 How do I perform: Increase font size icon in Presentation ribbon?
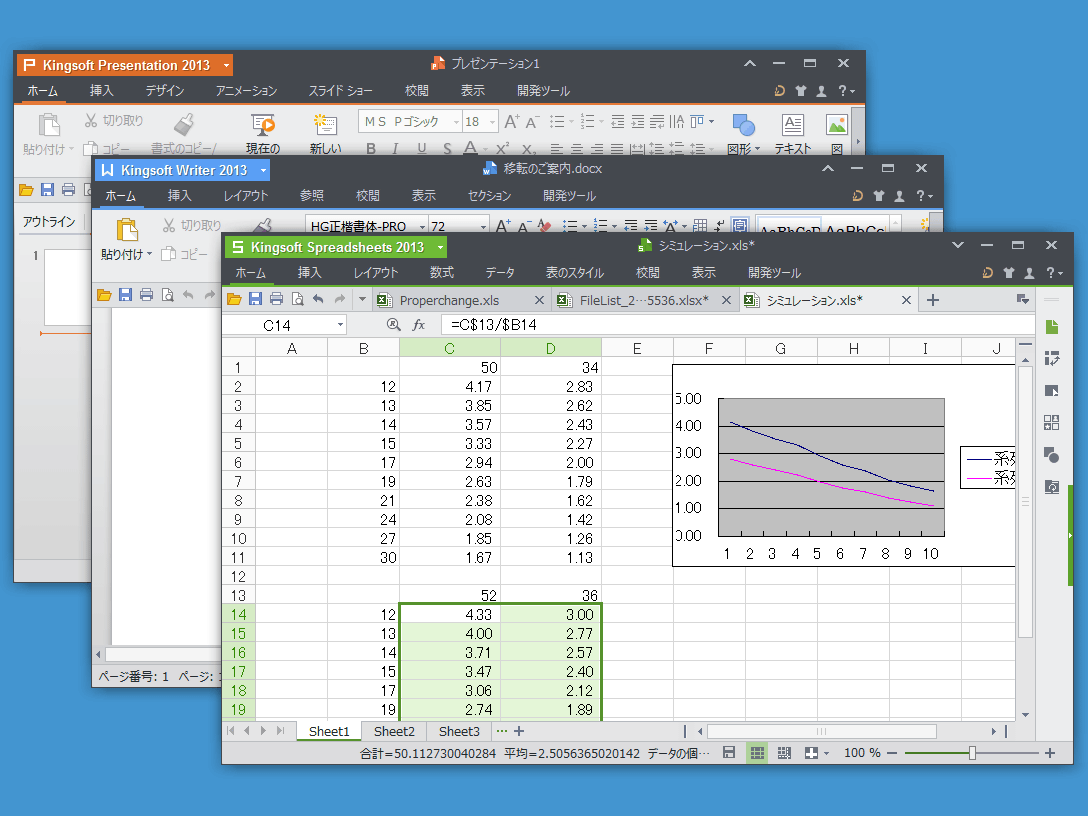coord(511,122)
